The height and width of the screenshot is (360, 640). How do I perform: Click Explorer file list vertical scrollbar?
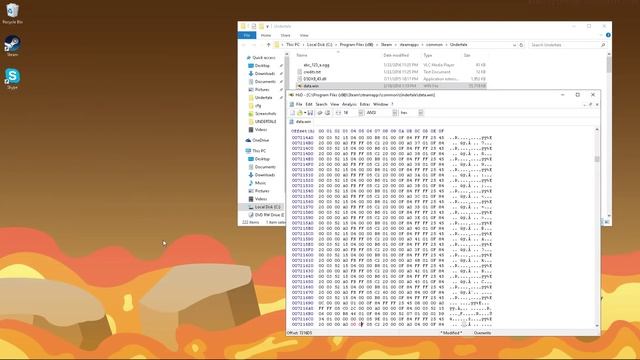pyautogui.click(x=609, y=65)
